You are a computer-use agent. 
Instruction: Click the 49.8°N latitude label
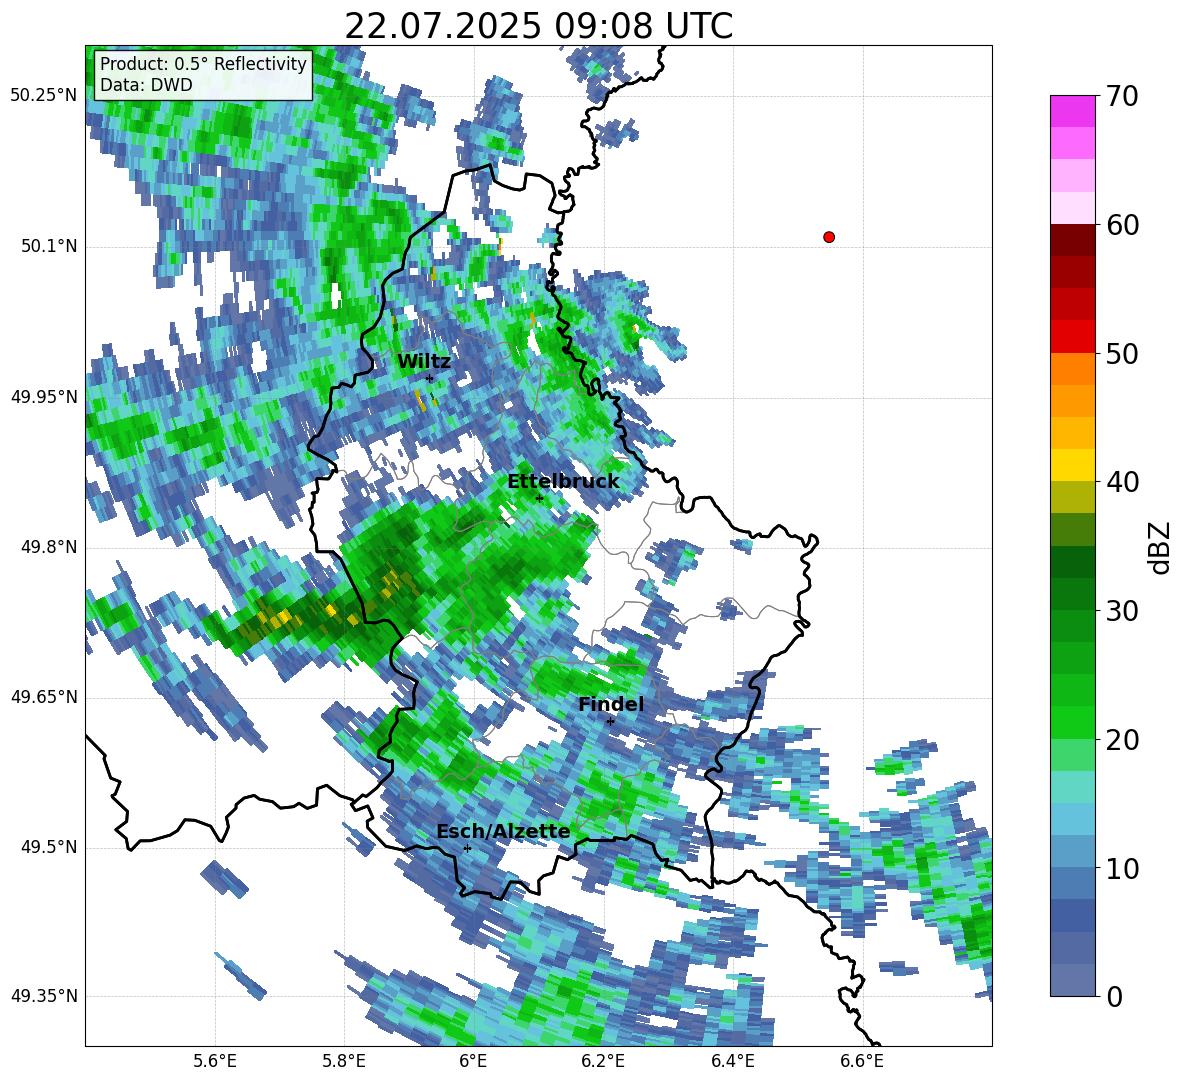coord(48,547)
